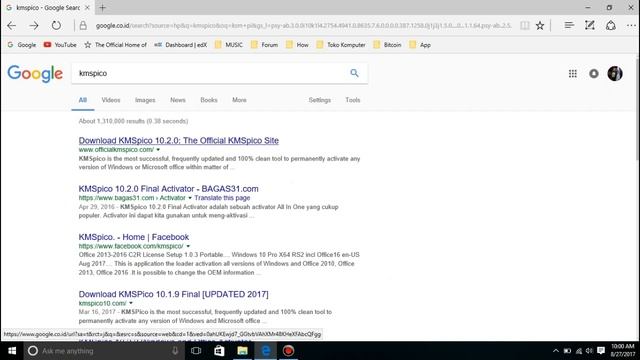Open the Edge Hub icon
Screen dimensions: 640x360
coord(569,25)
